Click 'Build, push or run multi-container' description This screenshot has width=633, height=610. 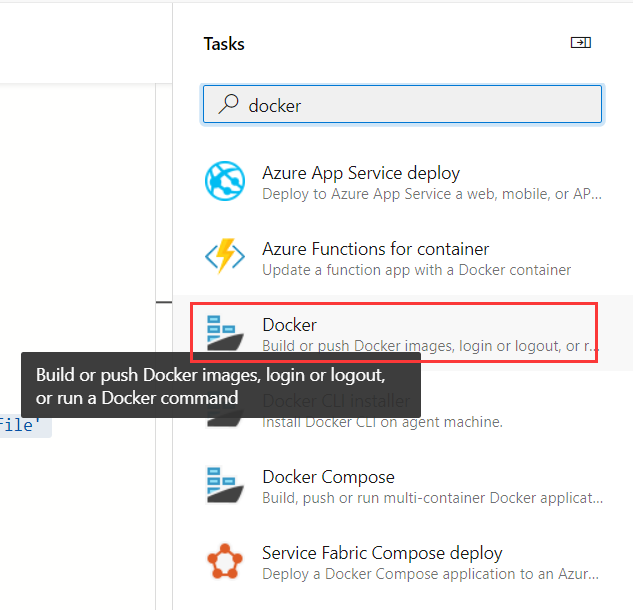[x=432, y=498]
